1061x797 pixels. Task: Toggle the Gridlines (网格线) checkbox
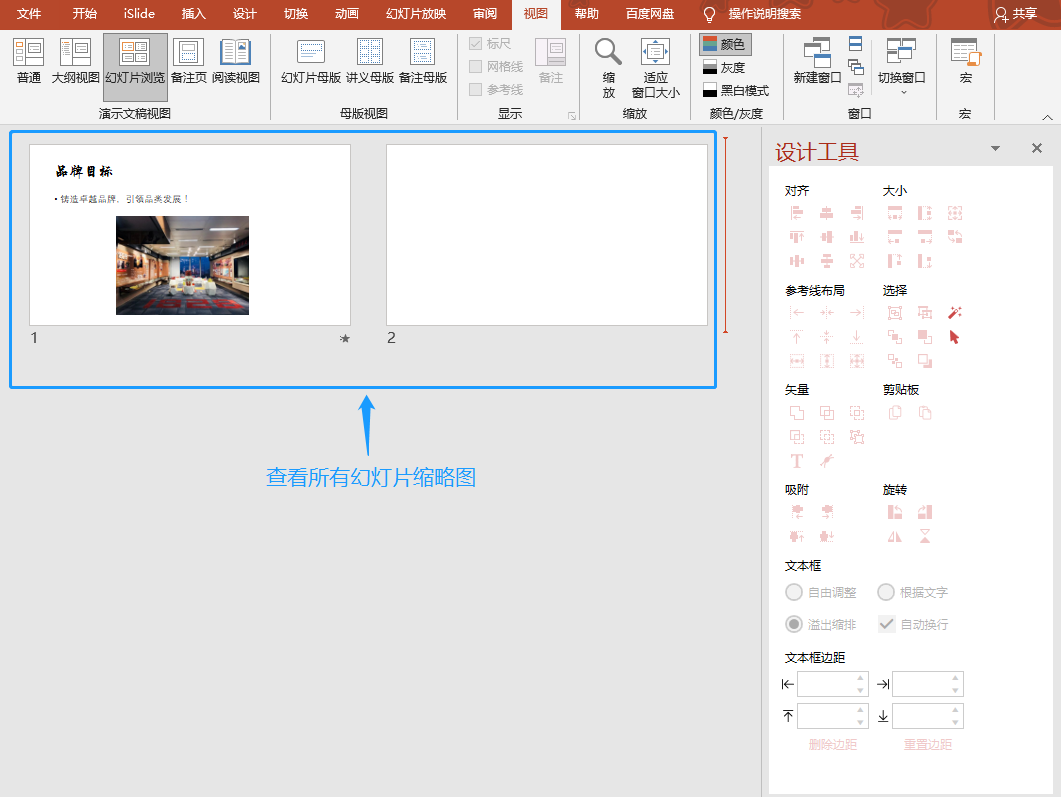pos(476,66)
